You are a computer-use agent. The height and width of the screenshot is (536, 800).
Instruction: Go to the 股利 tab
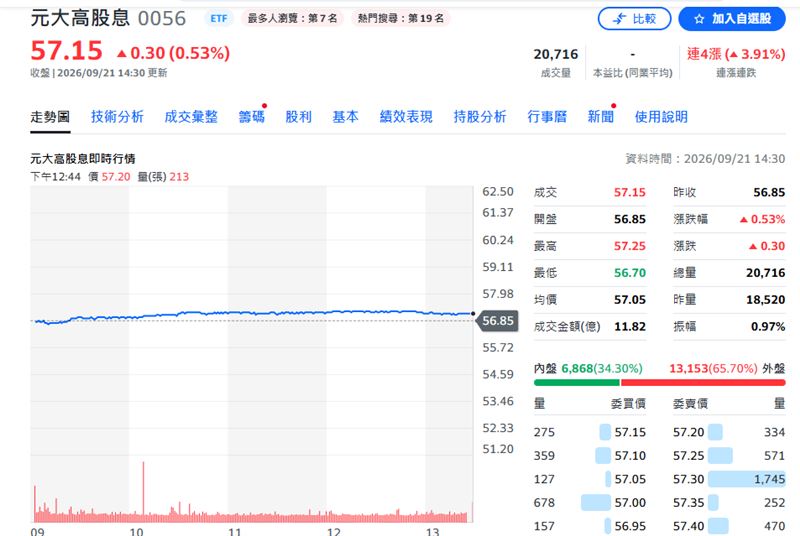pyautogui.click(x=298, y=117)
